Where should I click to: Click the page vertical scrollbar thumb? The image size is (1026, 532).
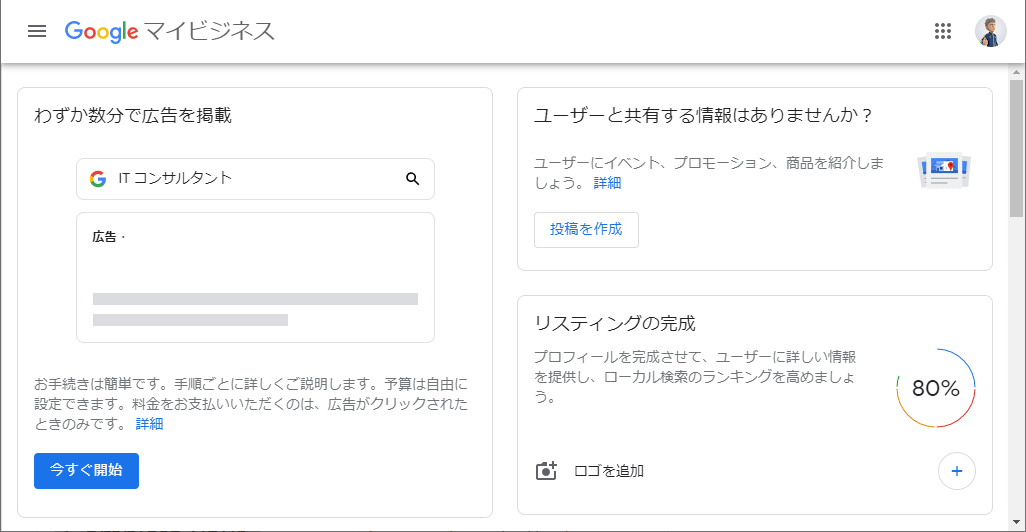click(1016, 149)
